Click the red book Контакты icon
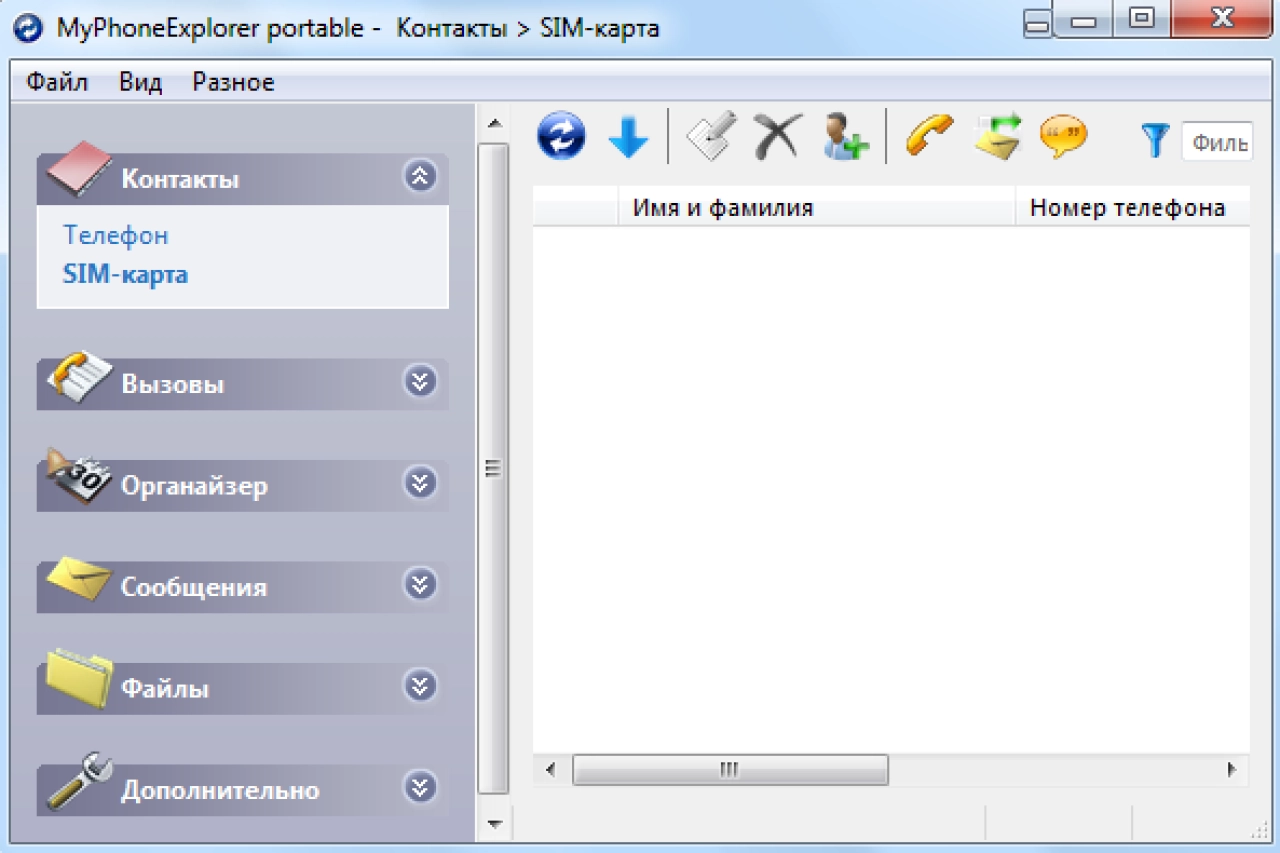 click(78, 169)
